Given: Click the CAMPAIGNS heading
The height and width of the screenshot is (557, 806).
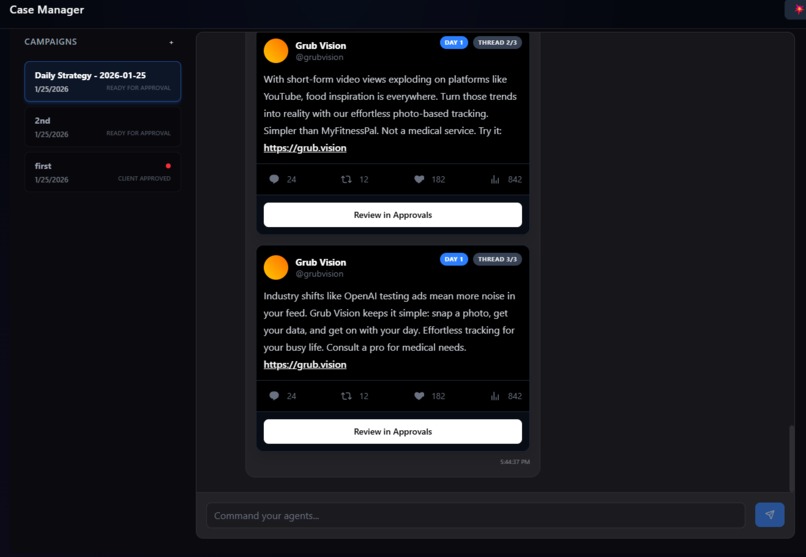Looking at the screenshot, I should (x=50, y=42).
